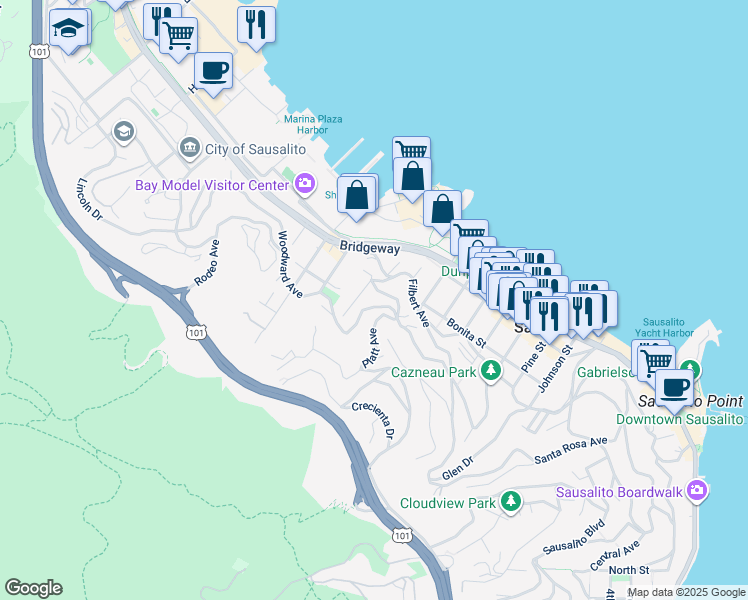The image size is (748, 600).
Task: Click the Glen Dr street label
Action: [457, 468]
